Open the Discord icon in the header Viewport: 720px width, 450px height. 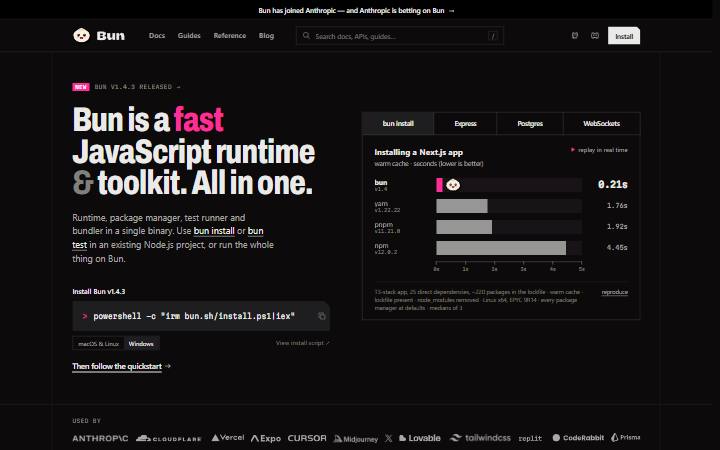(595, 35)
